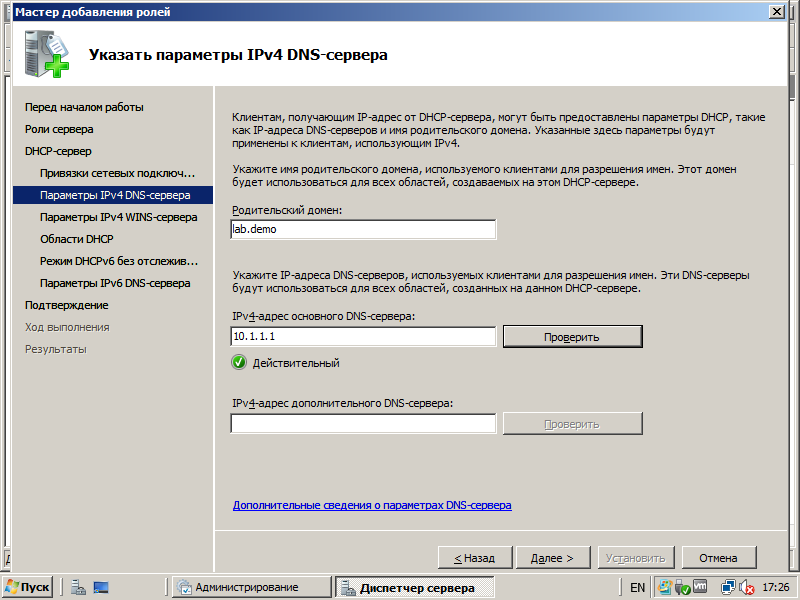Image resolution: width=800 pixels, height=600 pixels.
Task: Switch to Администрирование taskbar window
Action: [251, 588]
